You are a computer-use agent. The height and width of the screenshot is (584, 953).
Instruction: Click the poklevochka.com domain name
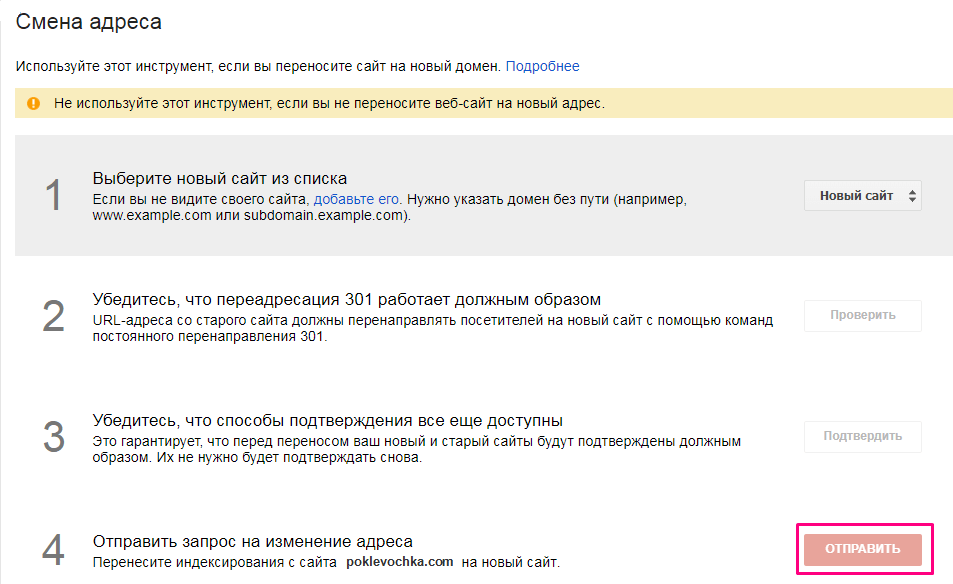click(x=400, y=562)
